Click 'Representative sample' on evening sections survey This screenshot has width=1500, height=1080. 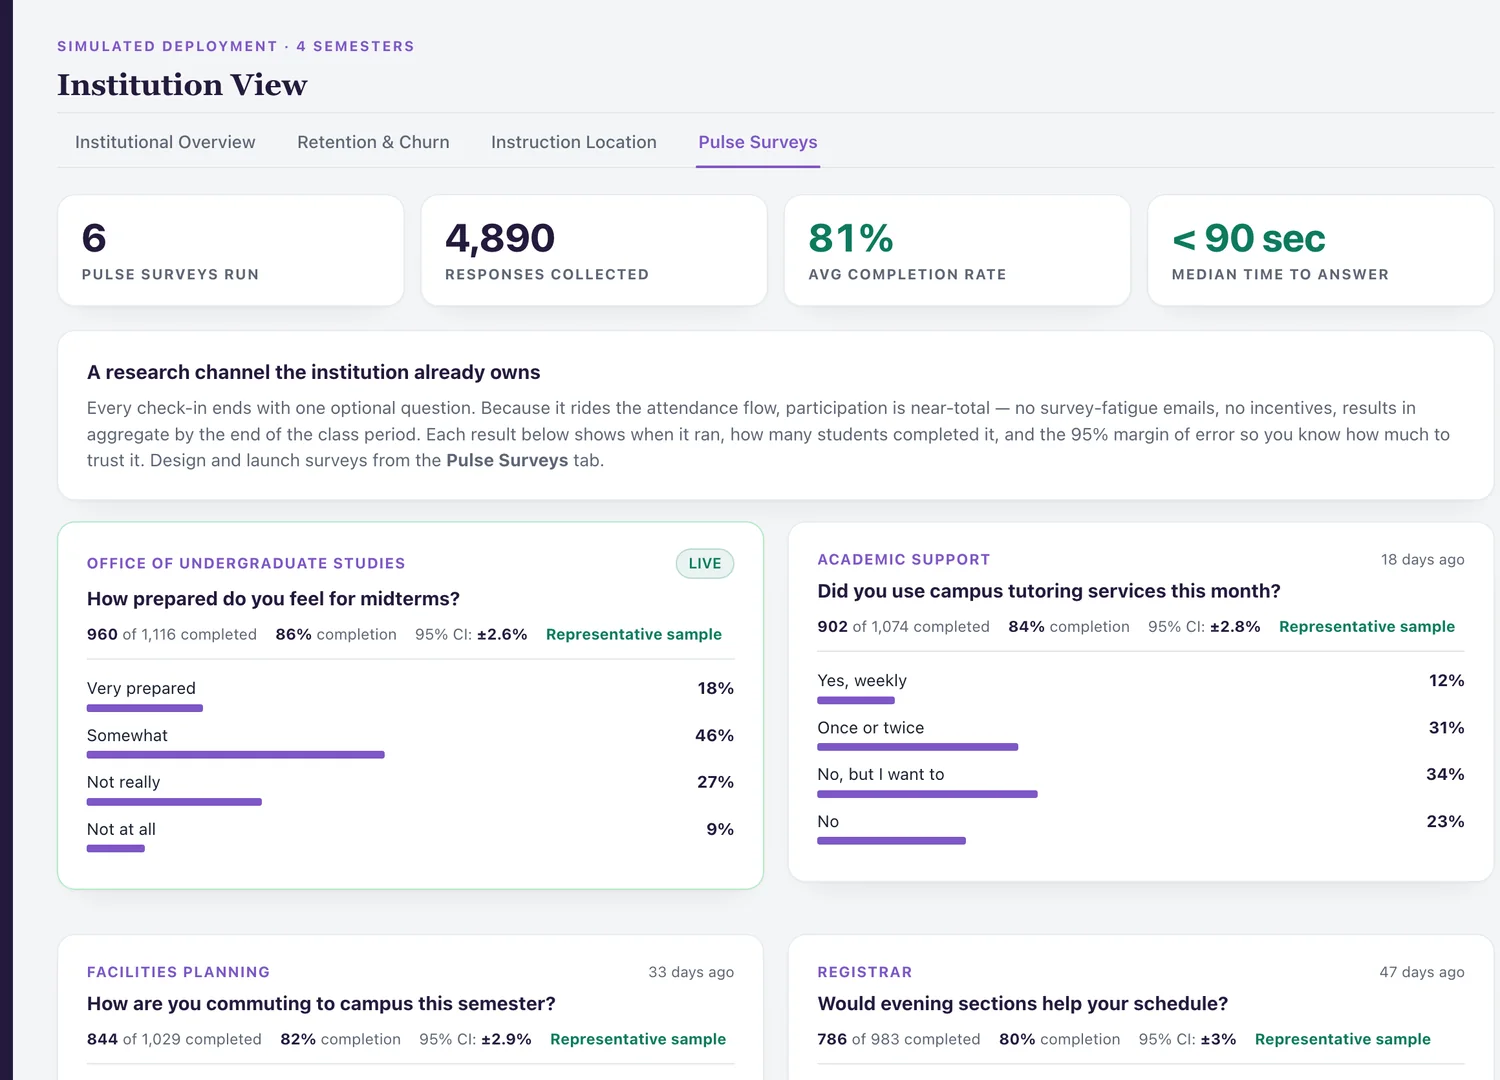coord(1343,1039)
